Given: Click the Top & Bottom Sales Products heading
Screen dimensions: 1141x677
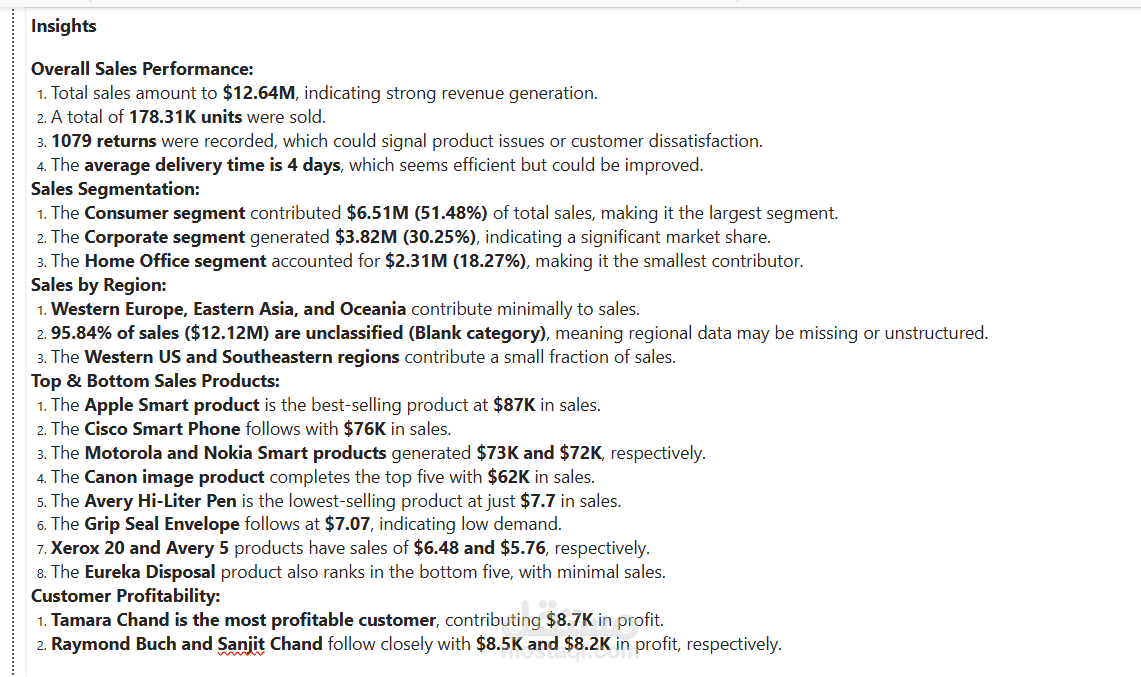Looking at the screenshot, I should pos(155,381).
